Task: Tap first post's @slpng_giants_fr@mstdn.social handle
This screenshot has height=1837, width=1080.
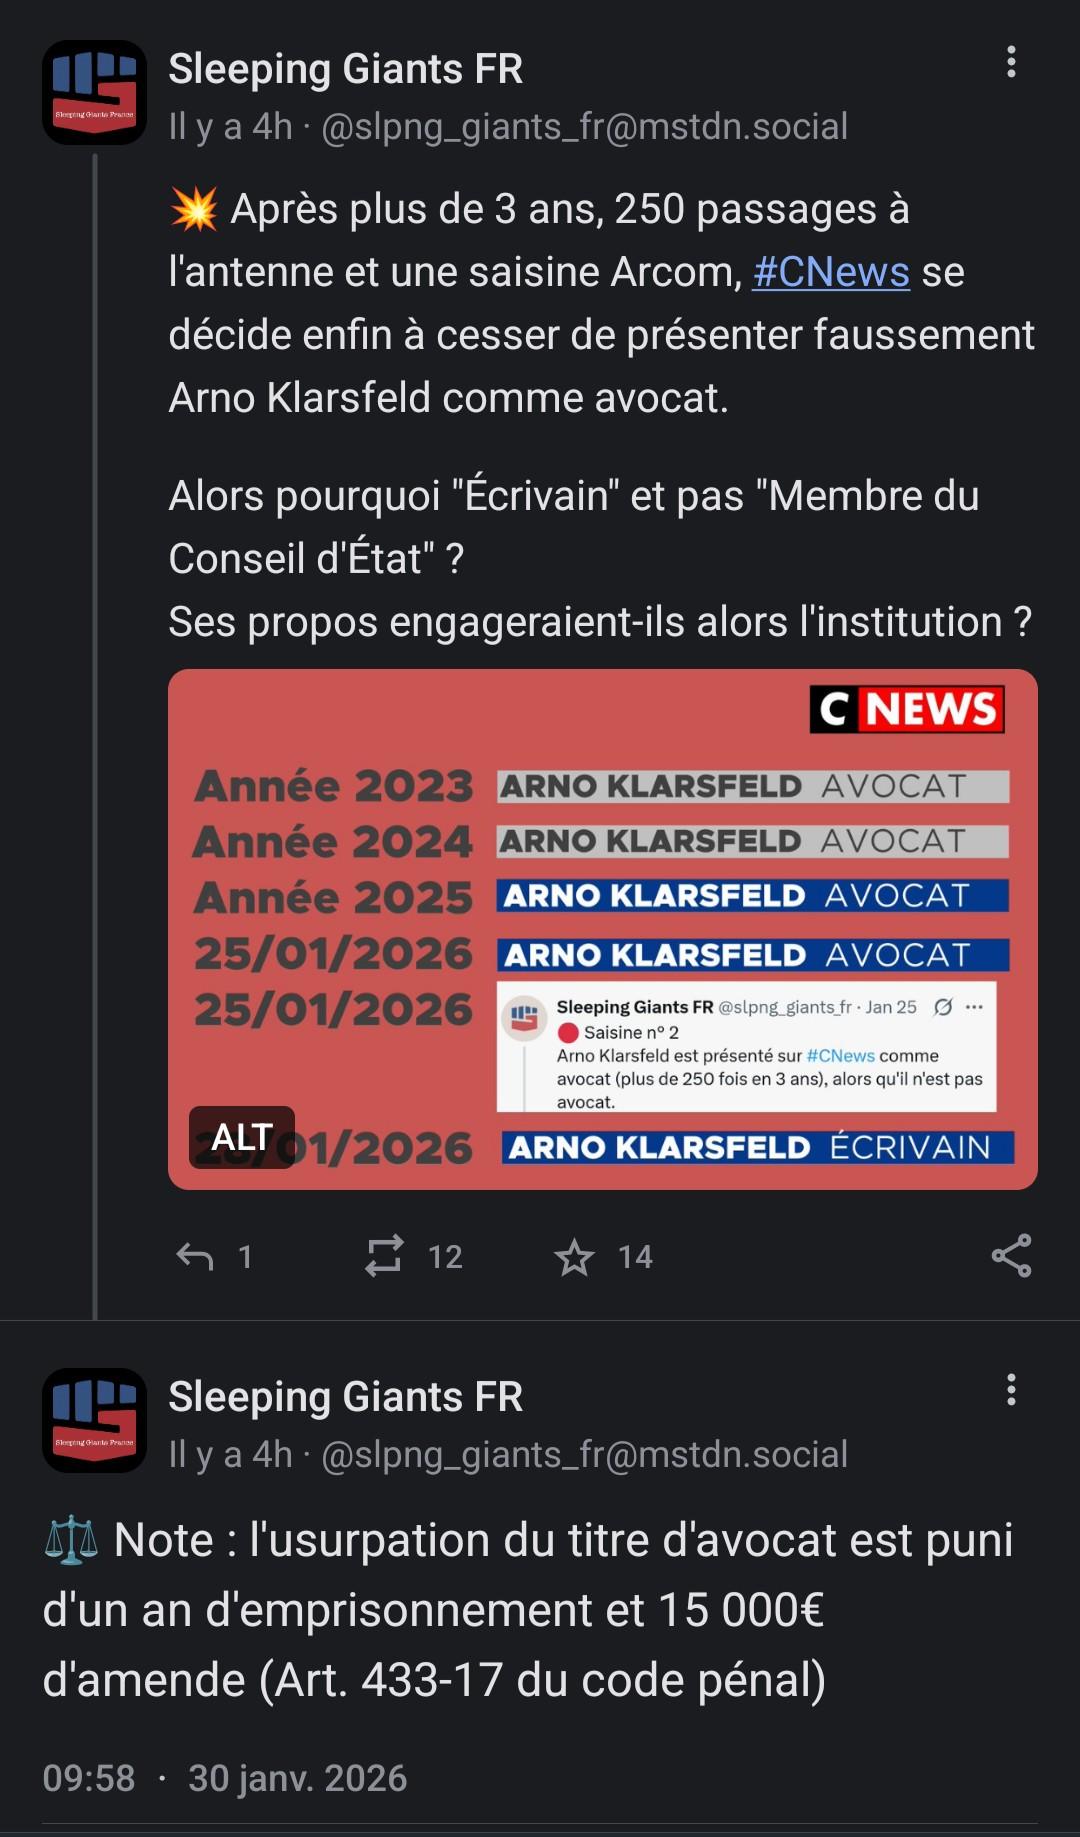Action: point(584,127)
